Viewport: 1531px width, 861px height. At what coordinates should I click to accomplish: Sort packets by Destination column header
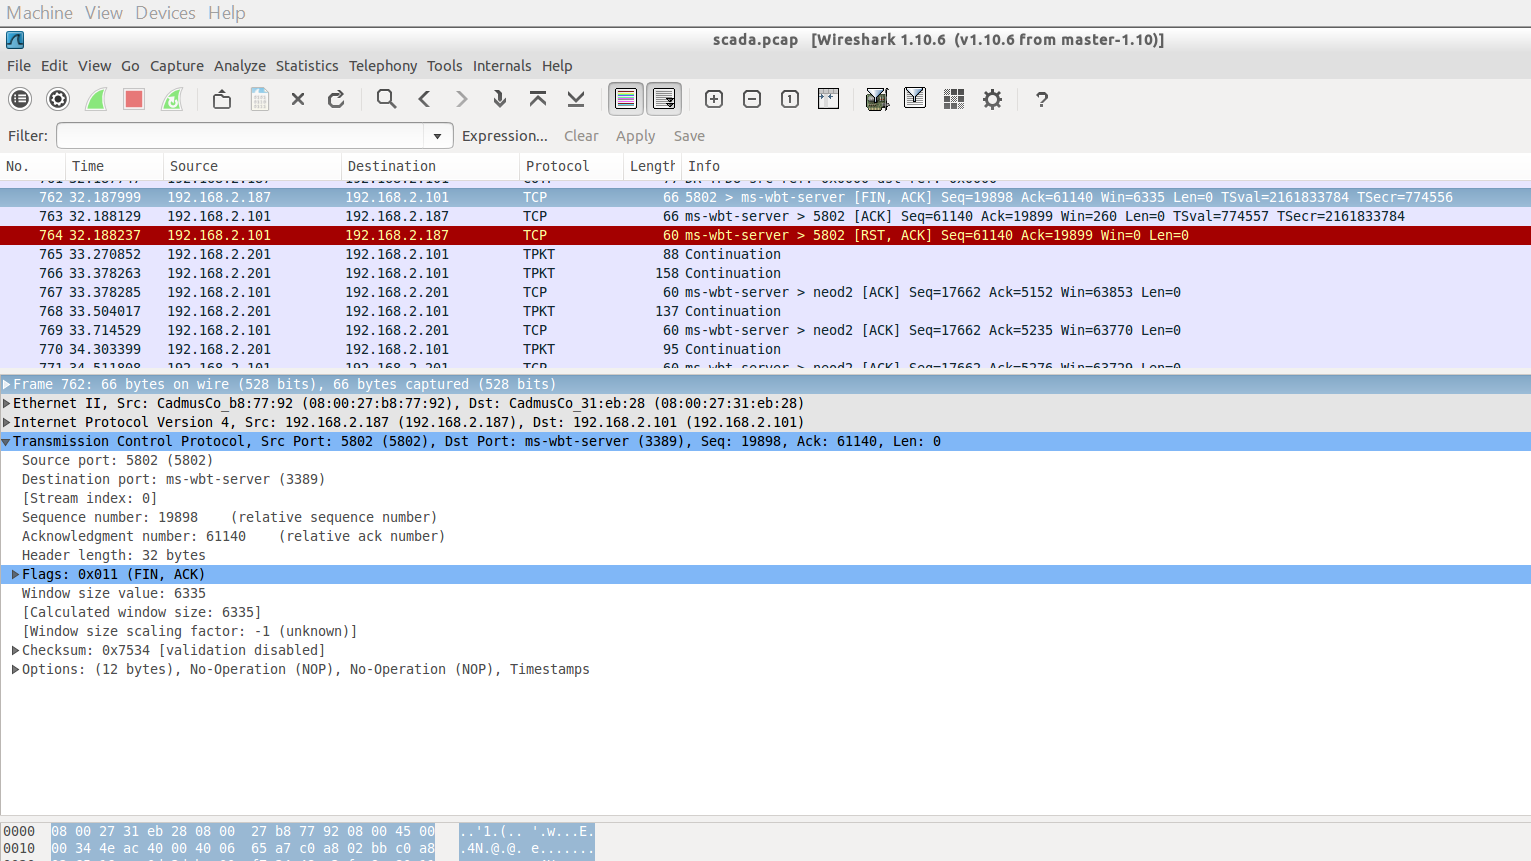[x=430, y=166]
